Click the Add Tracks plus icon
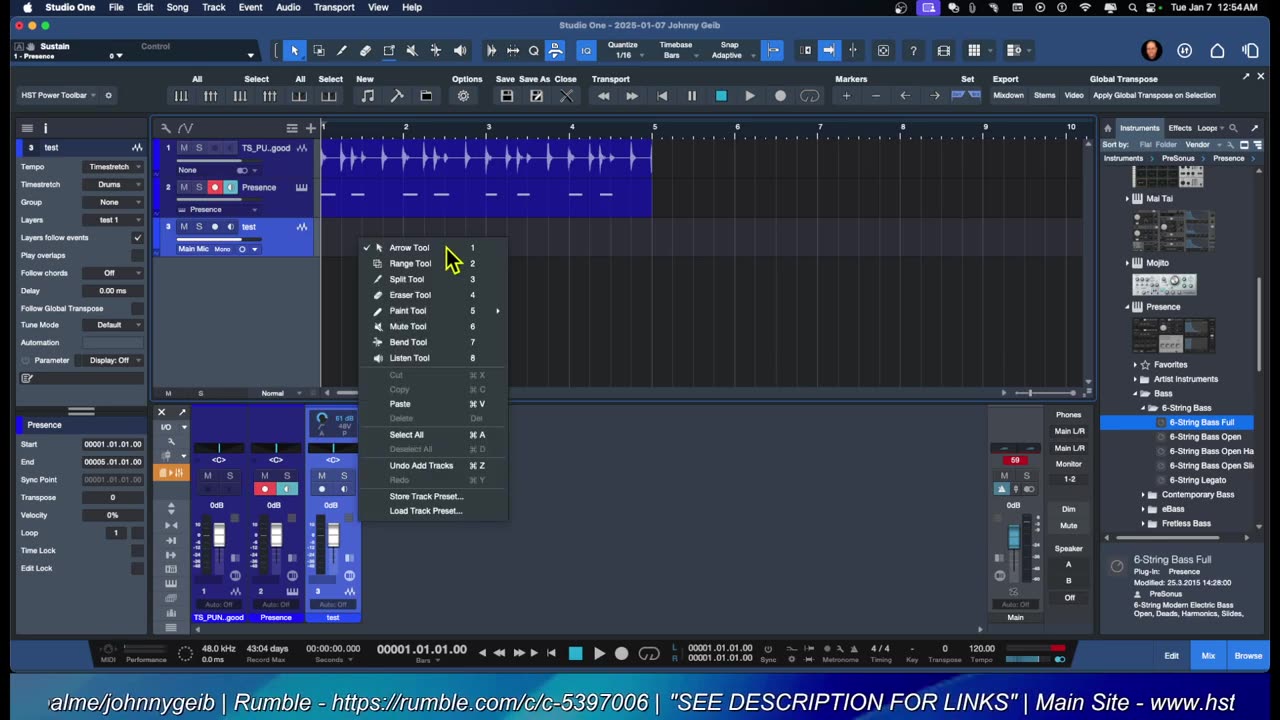Viewport: 1280px width, 720px height. [310, 128]
